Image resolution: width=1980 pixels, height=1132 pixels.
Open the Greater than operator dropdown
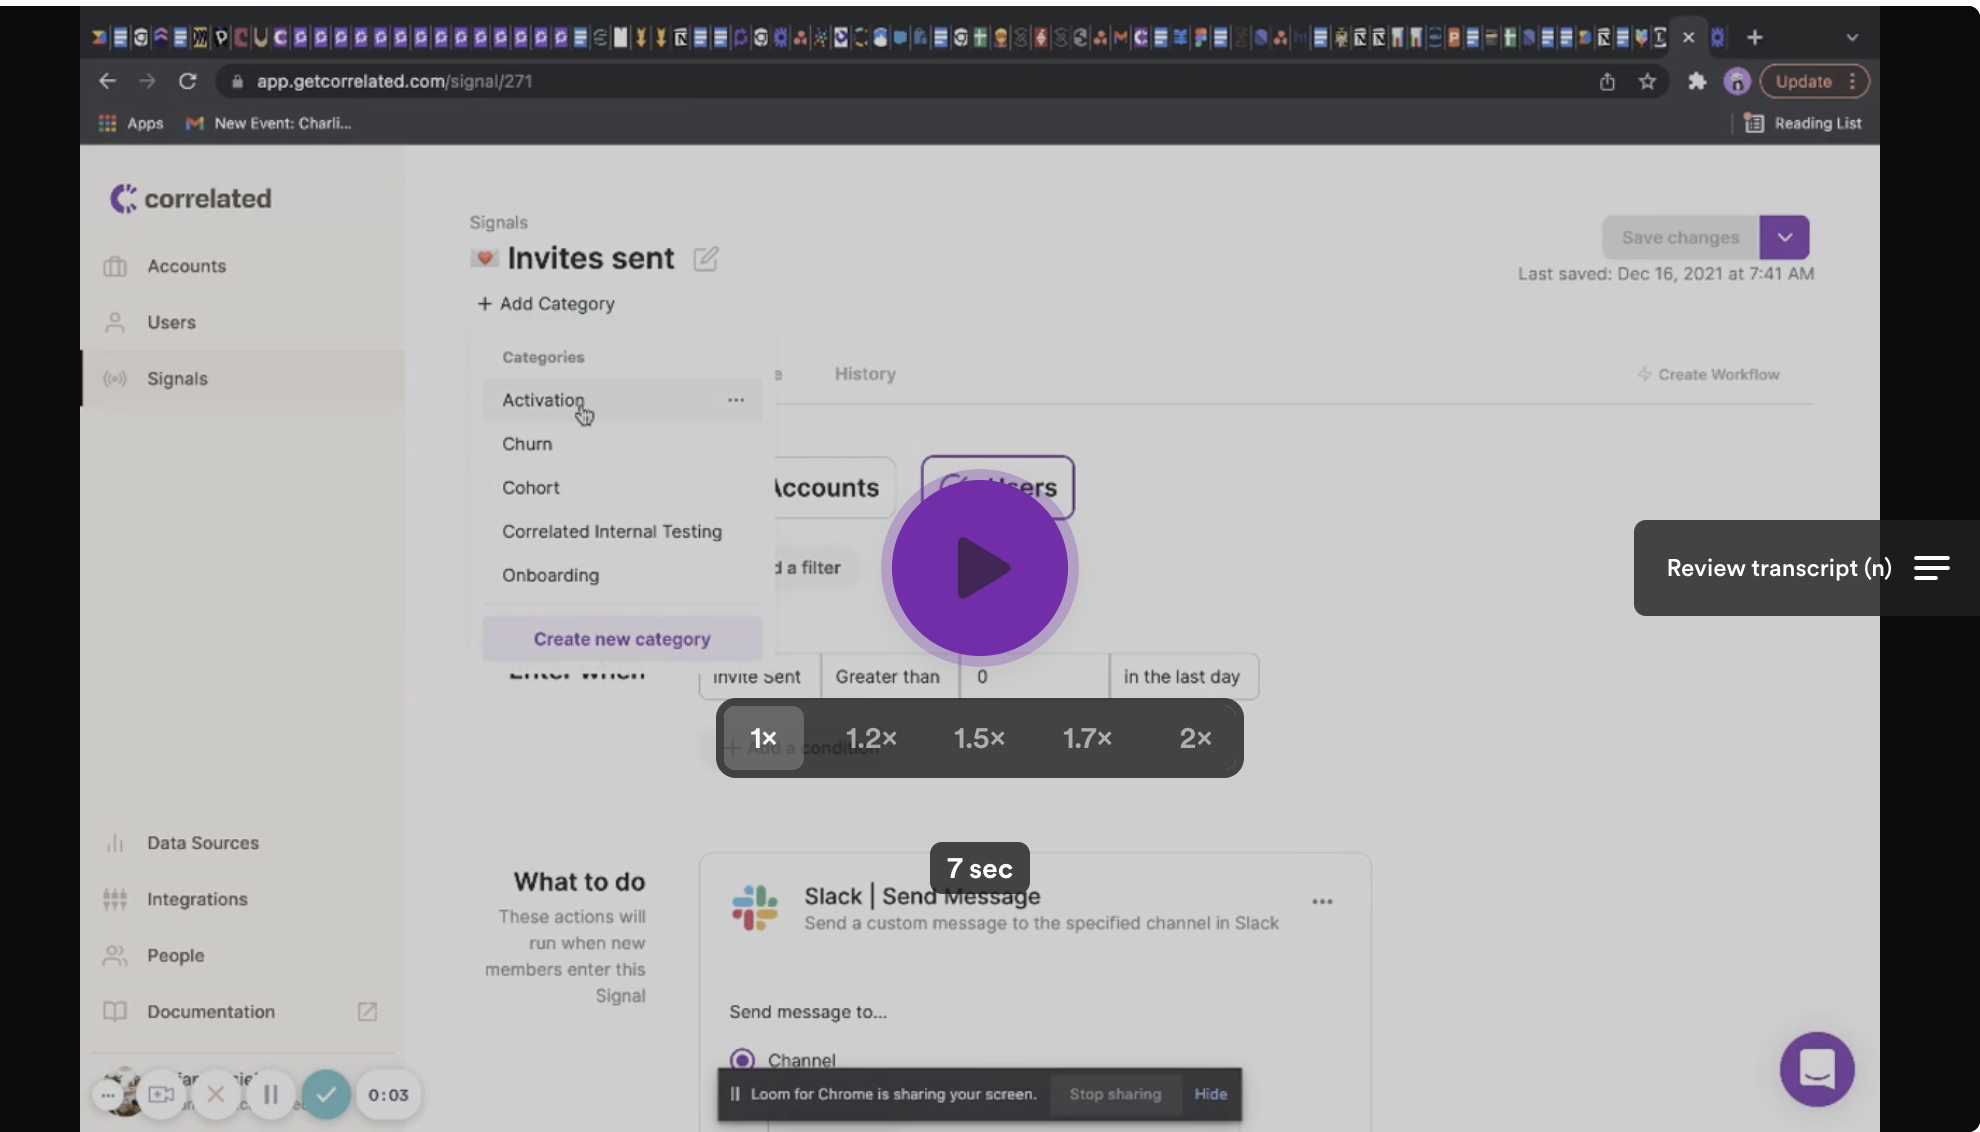coord(889,677)
